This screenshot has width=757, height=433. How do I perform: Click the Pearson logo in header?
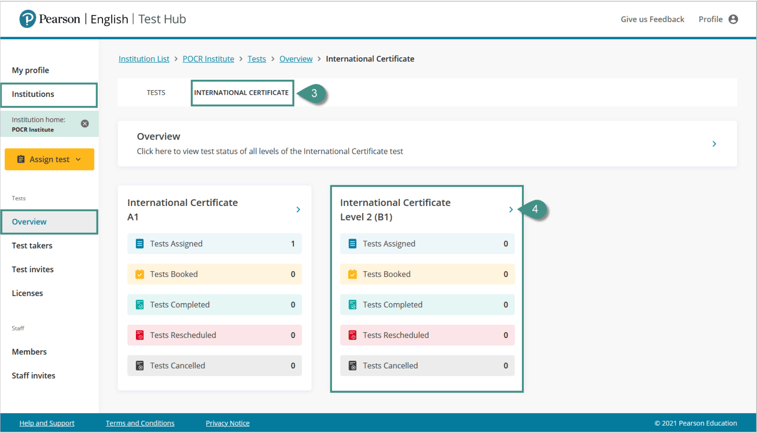(28, 19)
